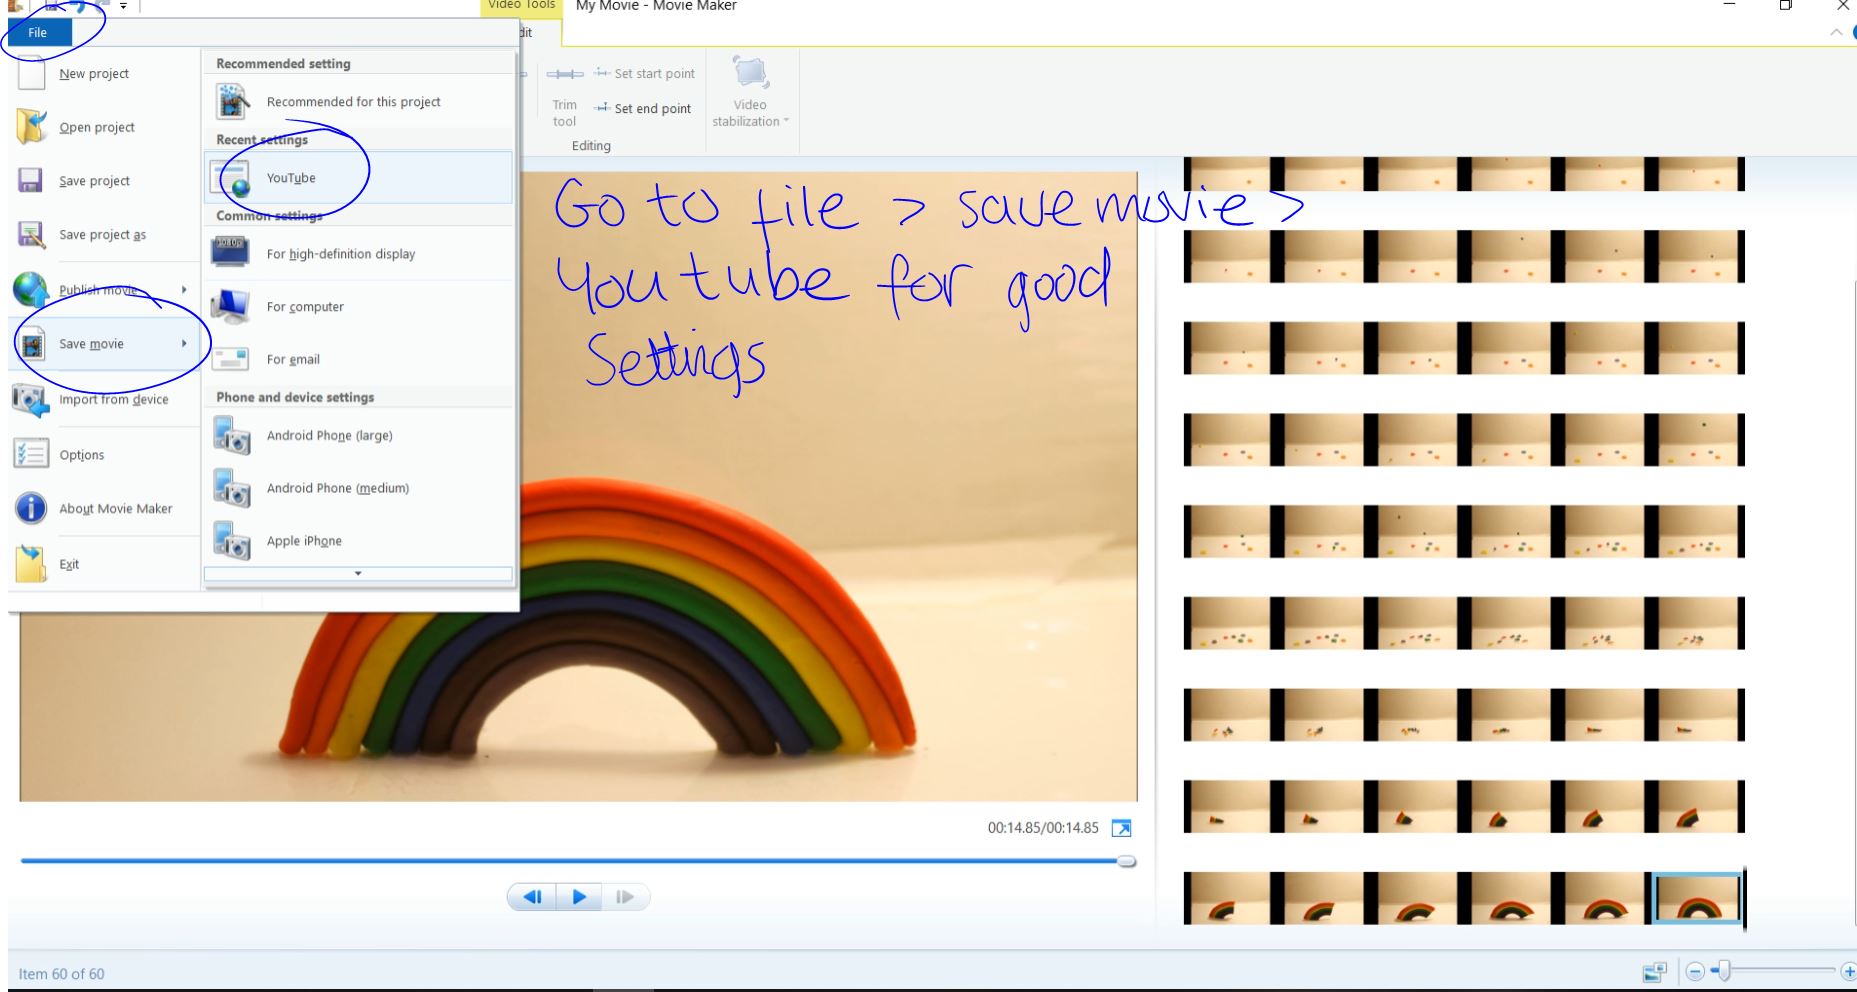The height and width of the screenshot is (992, 1857).
Task: Click the About Movie Maker info icon
Action: [31, 508]
